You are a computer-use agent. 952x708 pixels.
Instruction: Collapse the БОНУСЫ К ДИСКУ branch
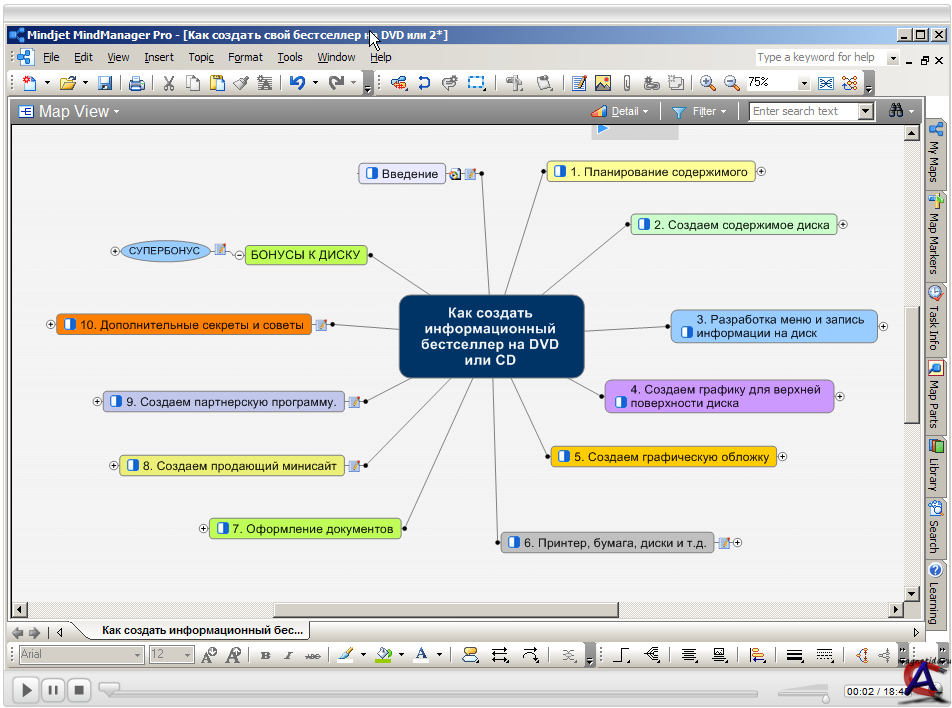coord(239,256)
